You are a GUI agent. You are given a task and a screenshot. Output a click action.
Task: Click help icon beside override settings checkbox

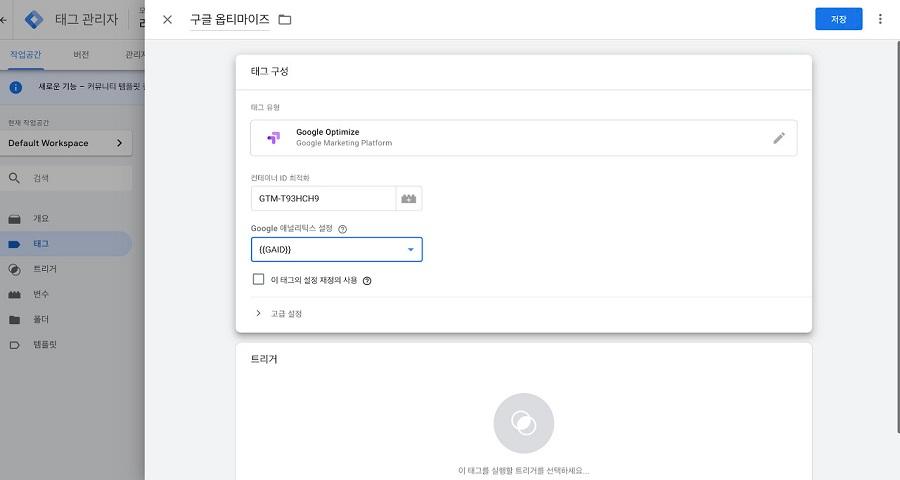(x=367, y=281)
